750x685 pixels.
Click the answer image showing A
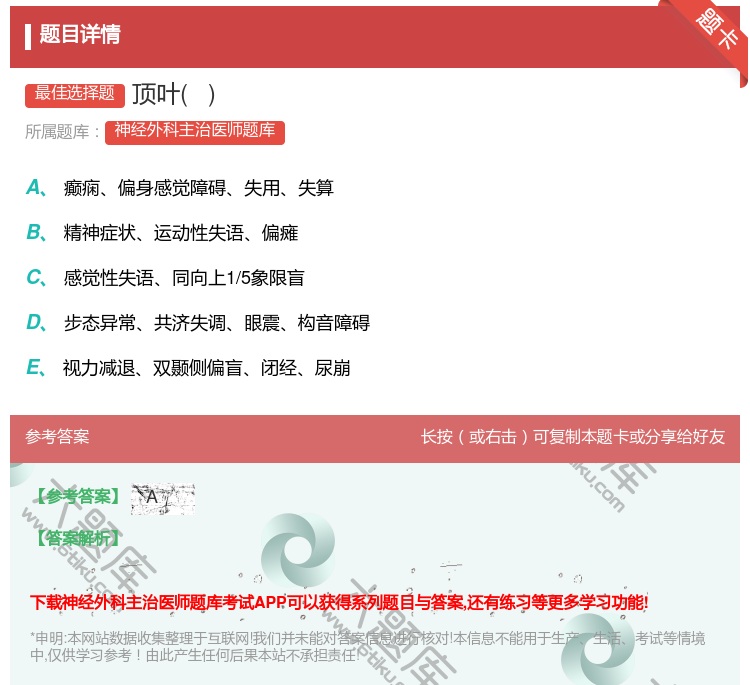coord(163,499)
